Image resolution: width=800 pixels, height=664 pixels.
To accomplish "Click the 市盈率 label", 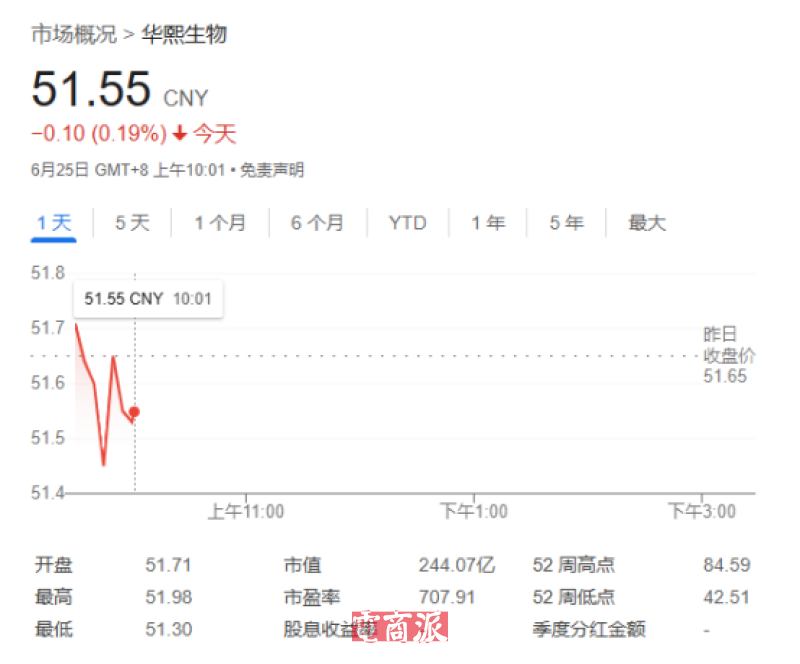I will 312,597.
